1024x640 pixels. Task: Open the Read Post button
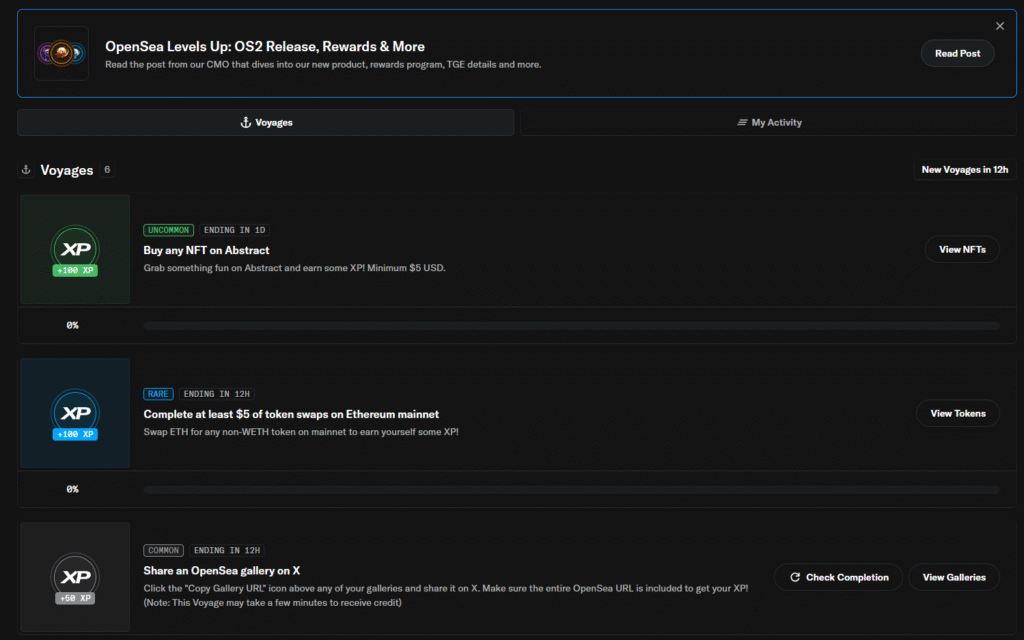point(957,53)
